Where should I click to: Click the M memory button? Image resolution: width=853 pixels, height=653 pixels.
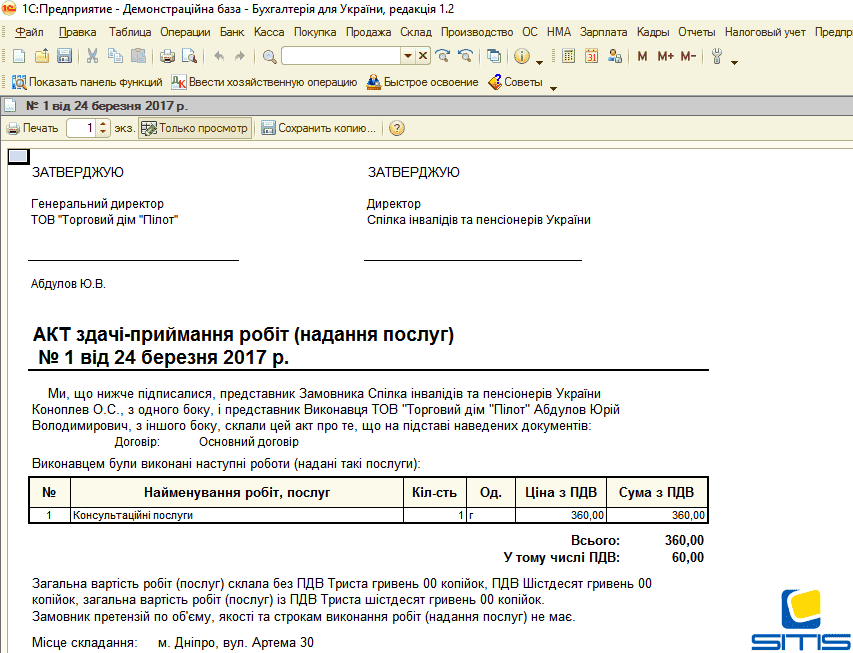642,56
